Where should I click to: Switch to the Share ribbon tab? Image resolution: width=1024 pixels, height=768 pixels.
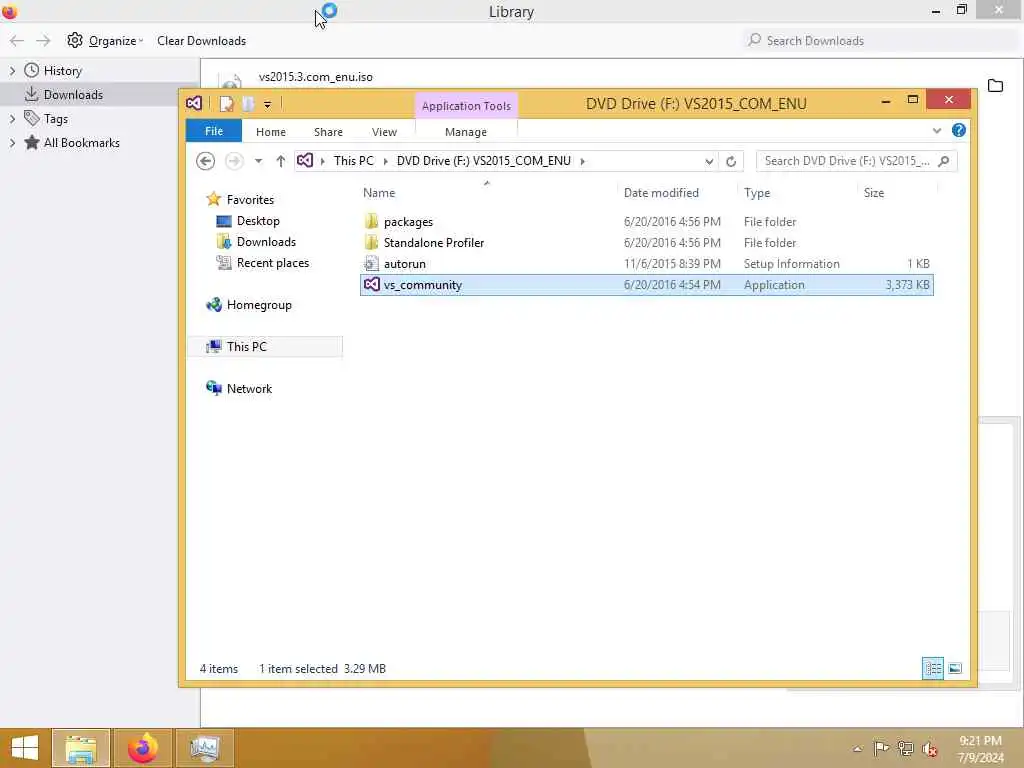328,132
